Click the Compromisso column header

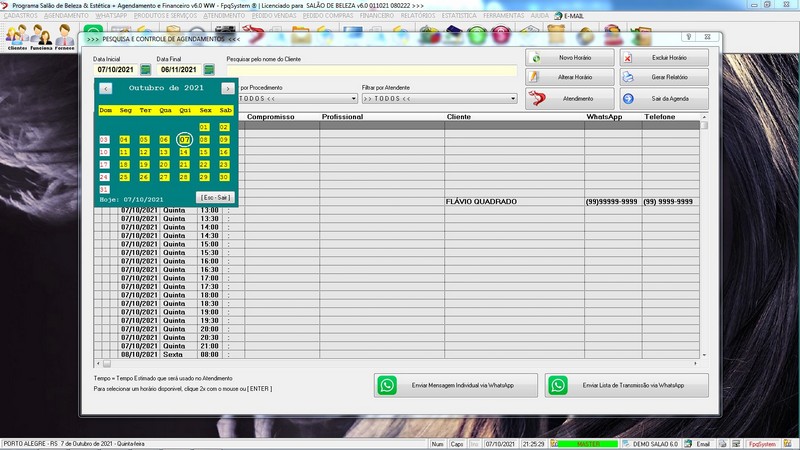click(270, 117)
